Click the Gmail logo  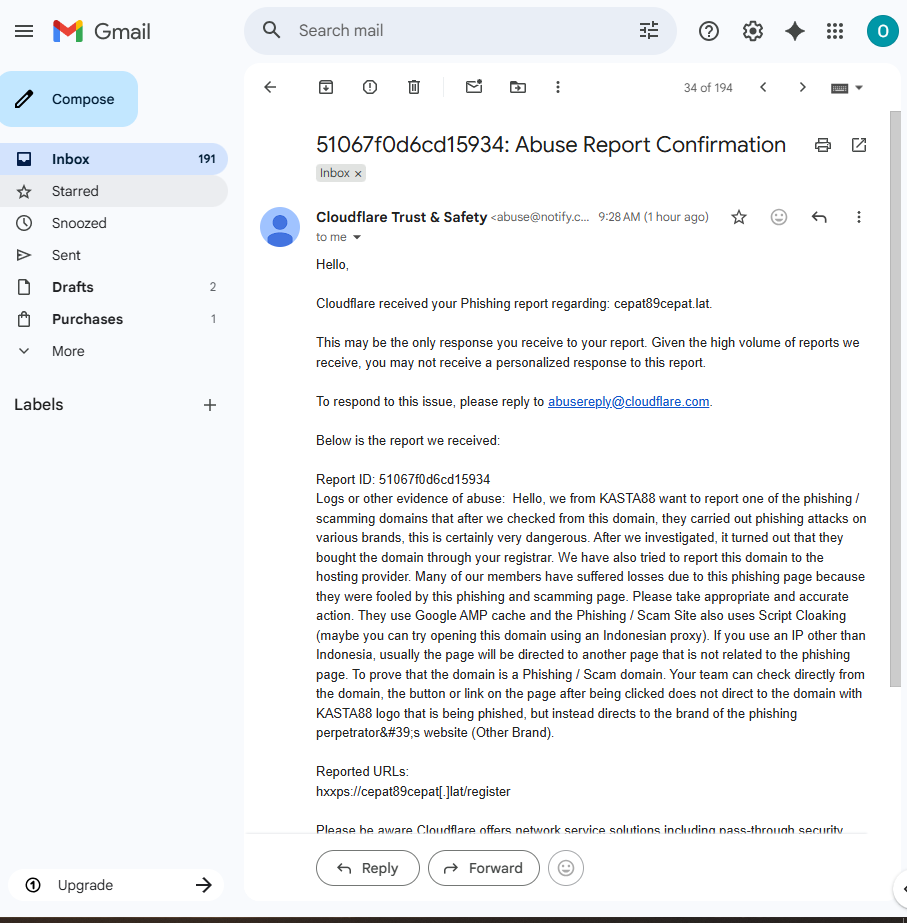(102, 31)
